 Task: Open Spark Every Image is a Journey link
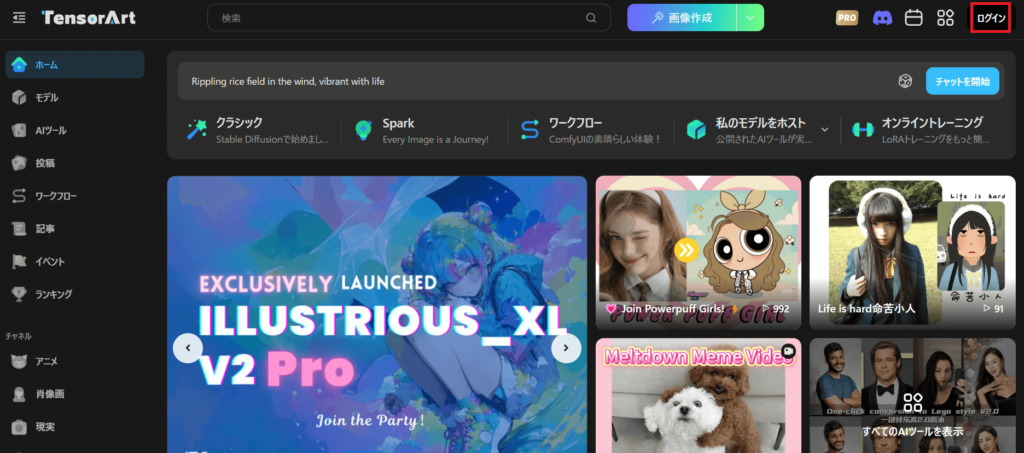[x=423, y=130]
